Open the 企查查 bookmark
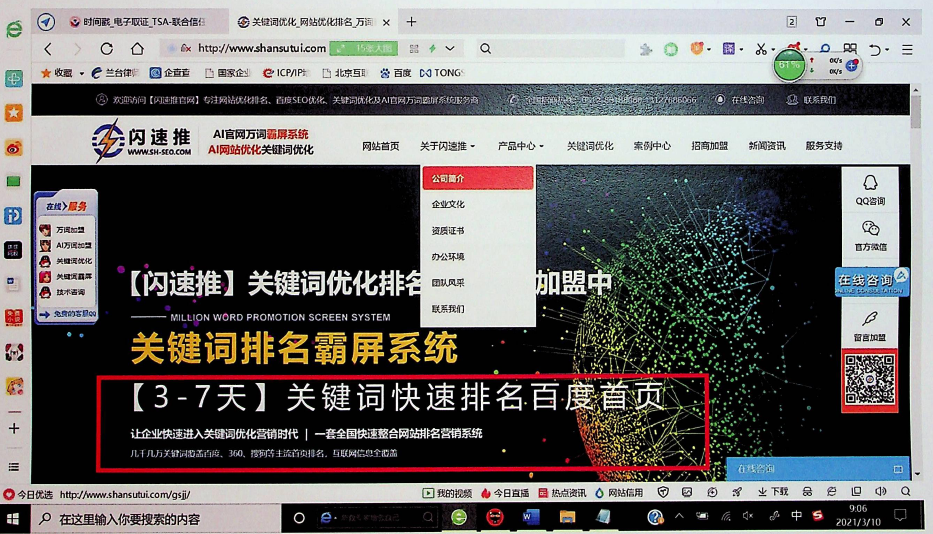This screenshot has height=534, width=933. [x=170, y=73]
